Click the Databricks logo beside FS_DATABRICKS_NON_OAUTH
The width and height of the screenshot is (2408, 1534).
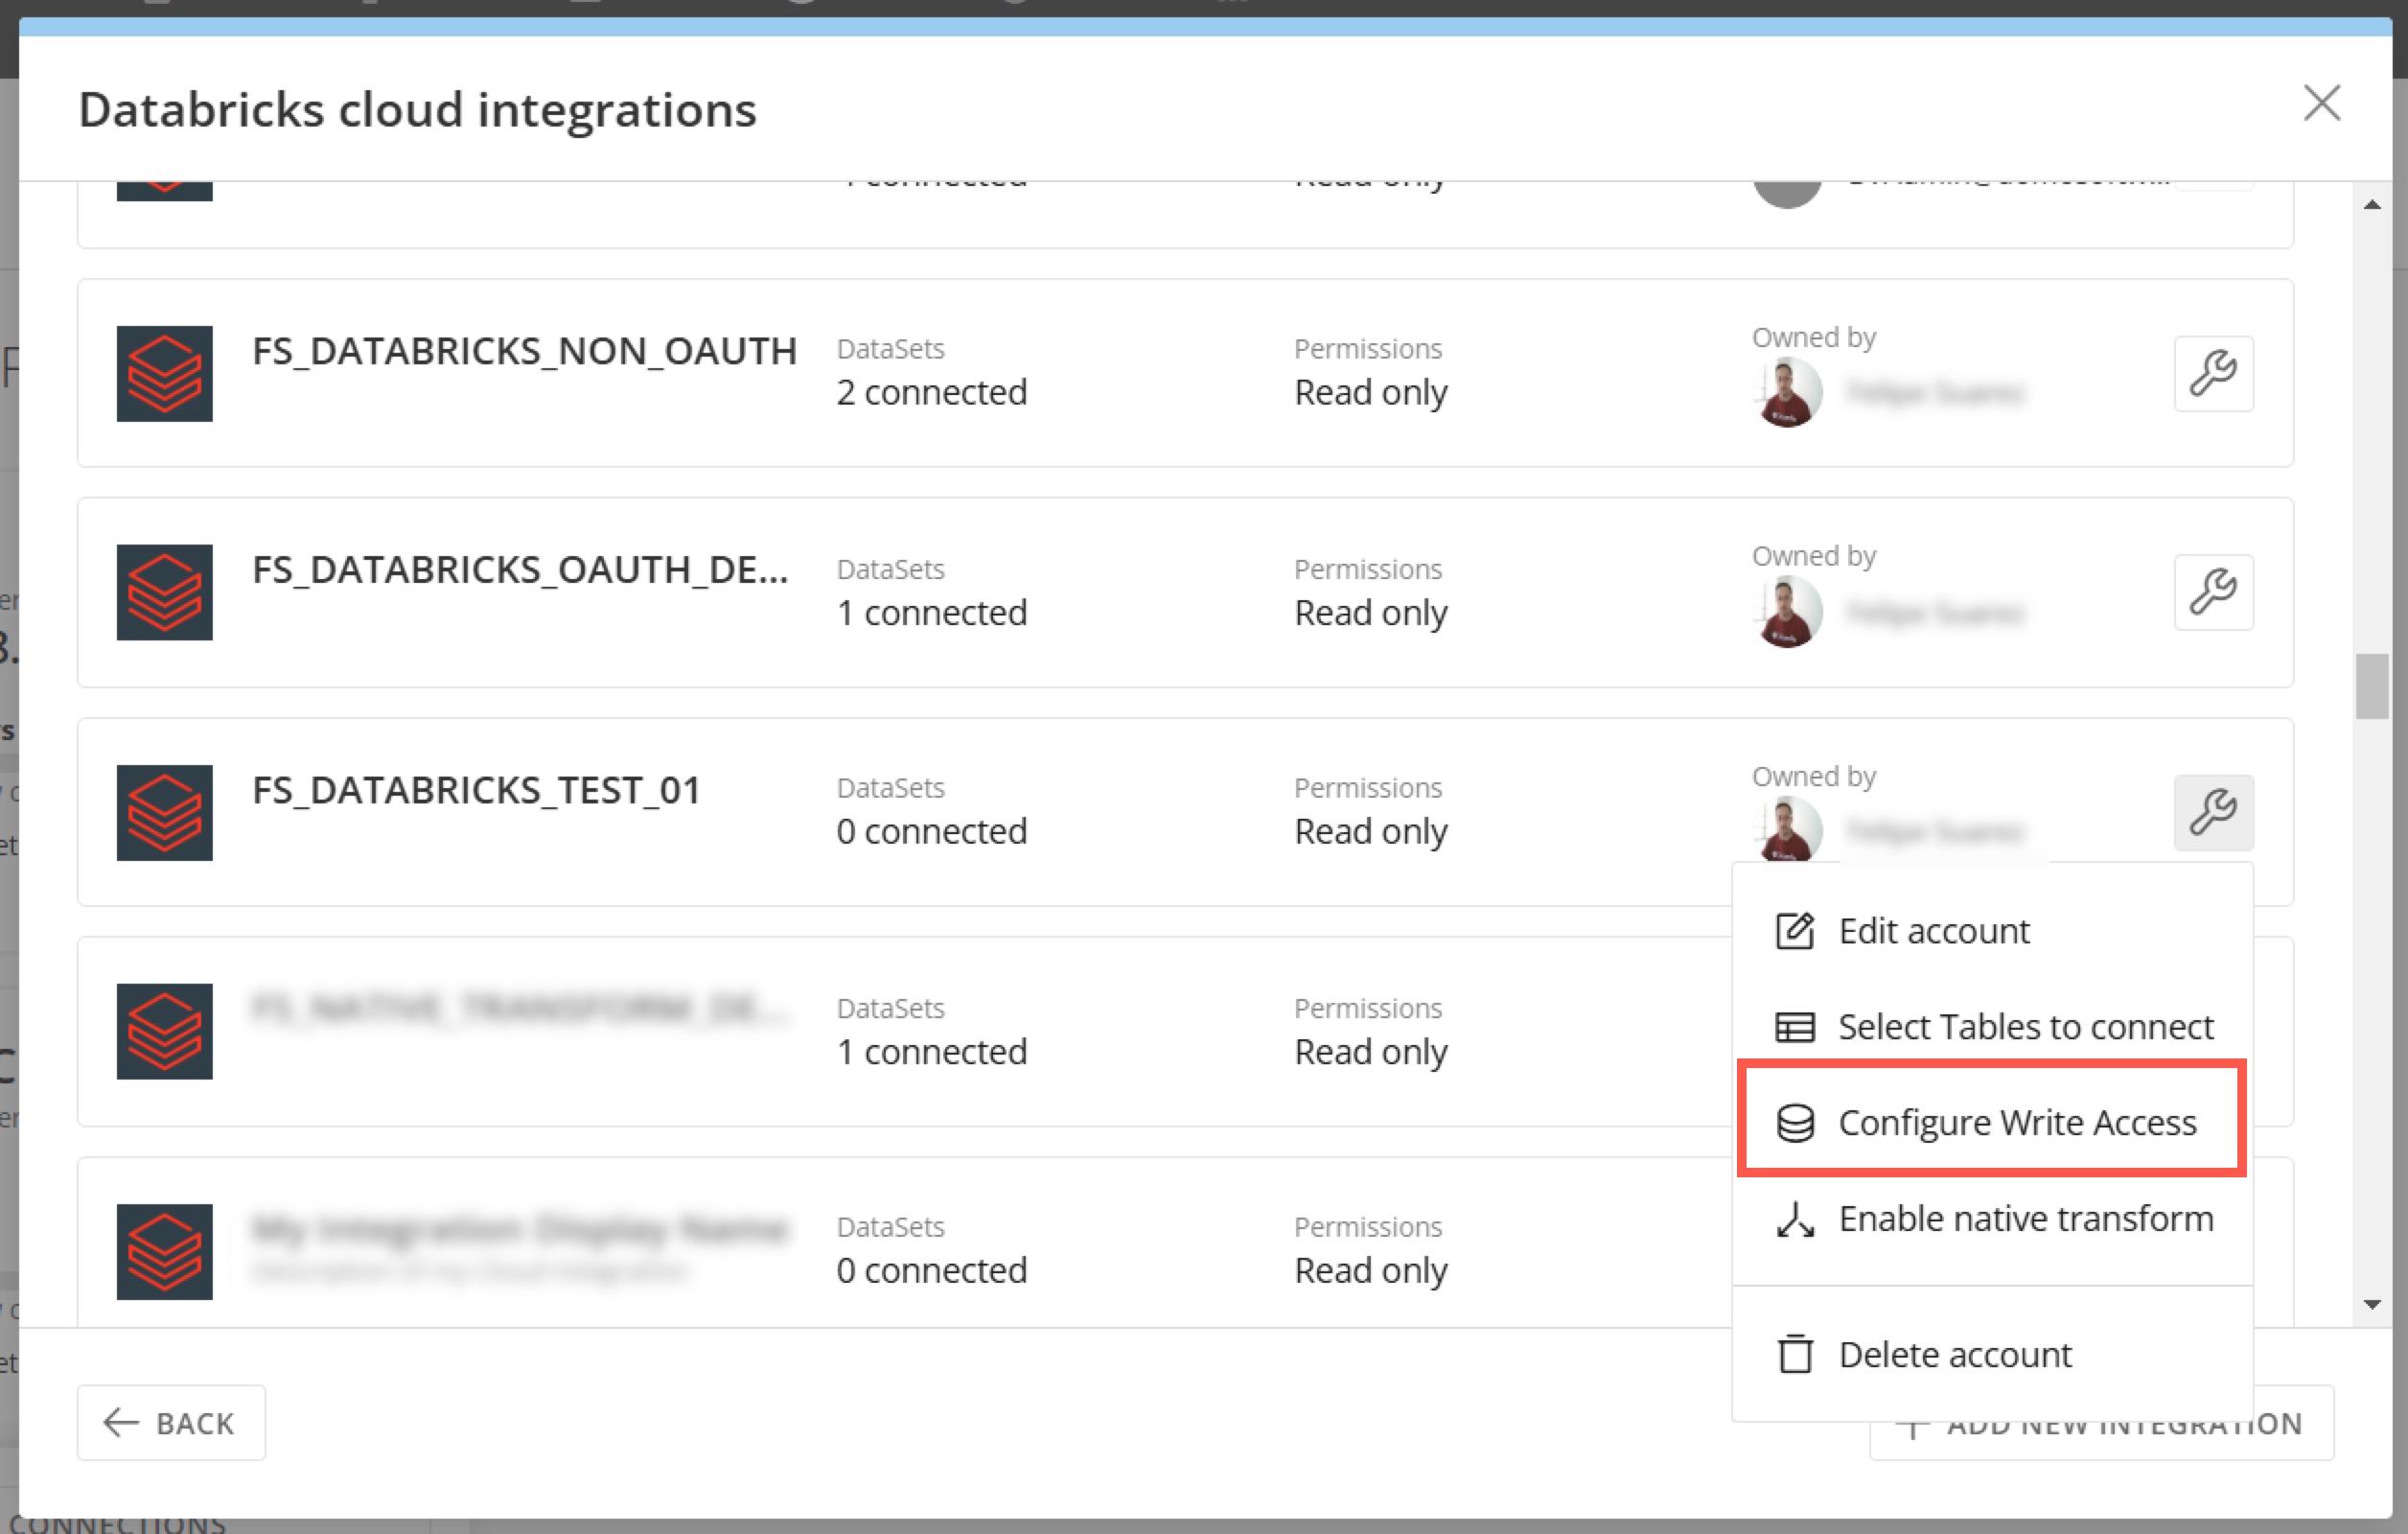pos(165,374)
